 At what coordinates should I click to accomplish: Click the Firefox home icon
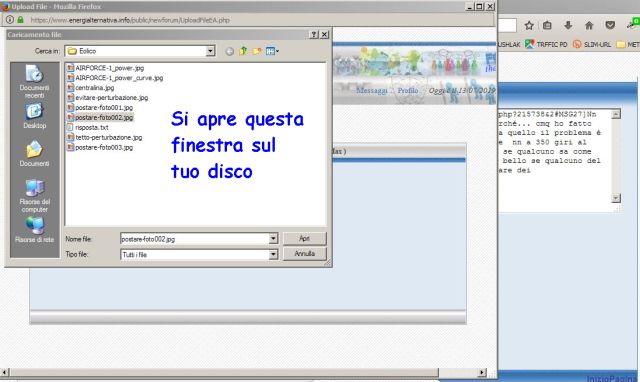click(589, 26)
